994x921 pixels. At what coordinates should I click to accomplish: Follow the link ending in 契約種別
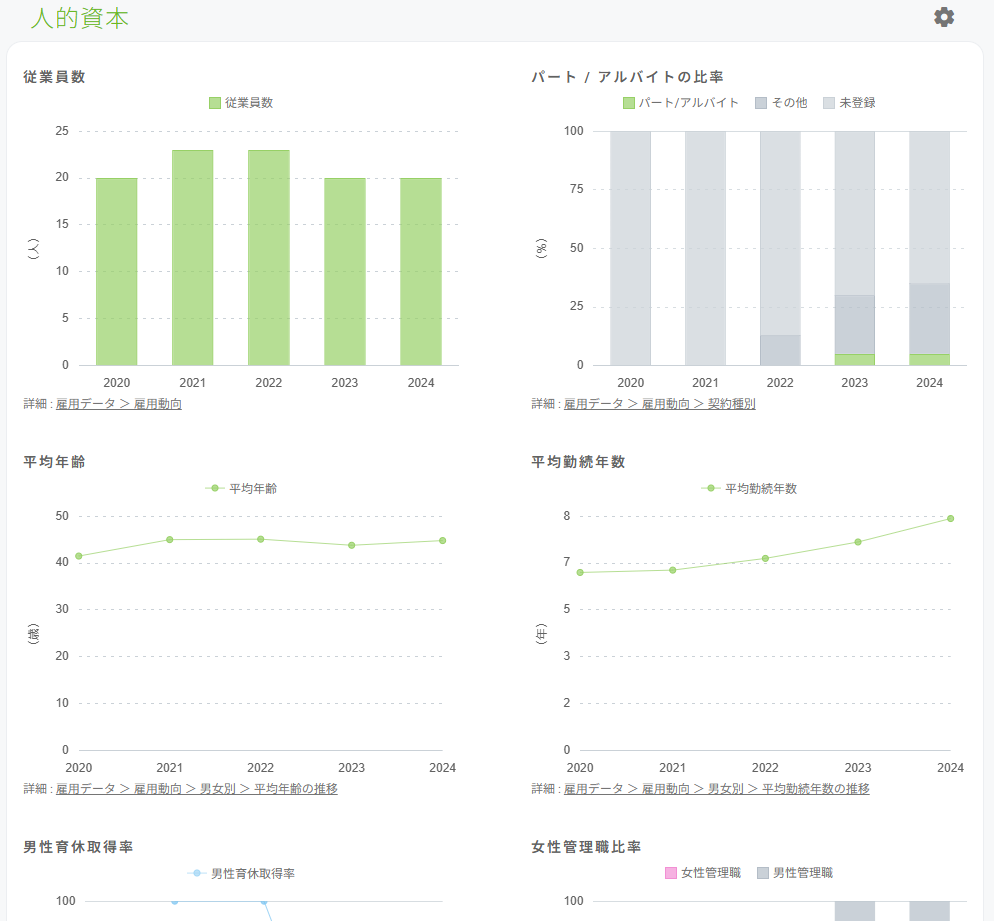[659, 404]
